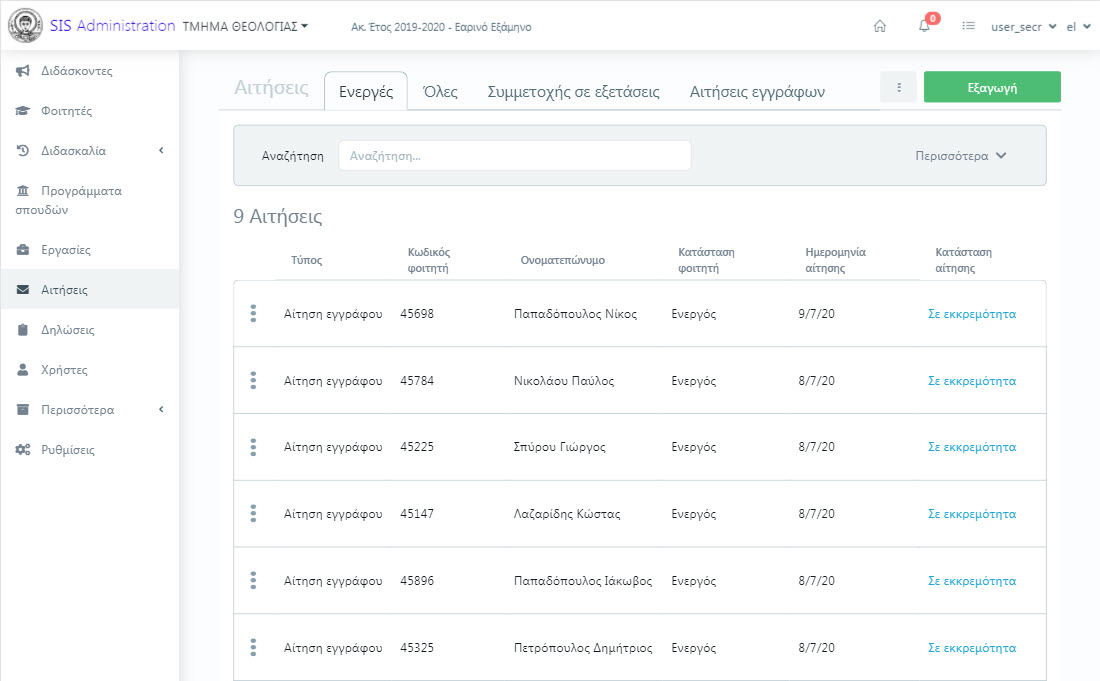Expand the Διδασκαλία submenu chevron
1100x681 pixels.
coord(161,151)
